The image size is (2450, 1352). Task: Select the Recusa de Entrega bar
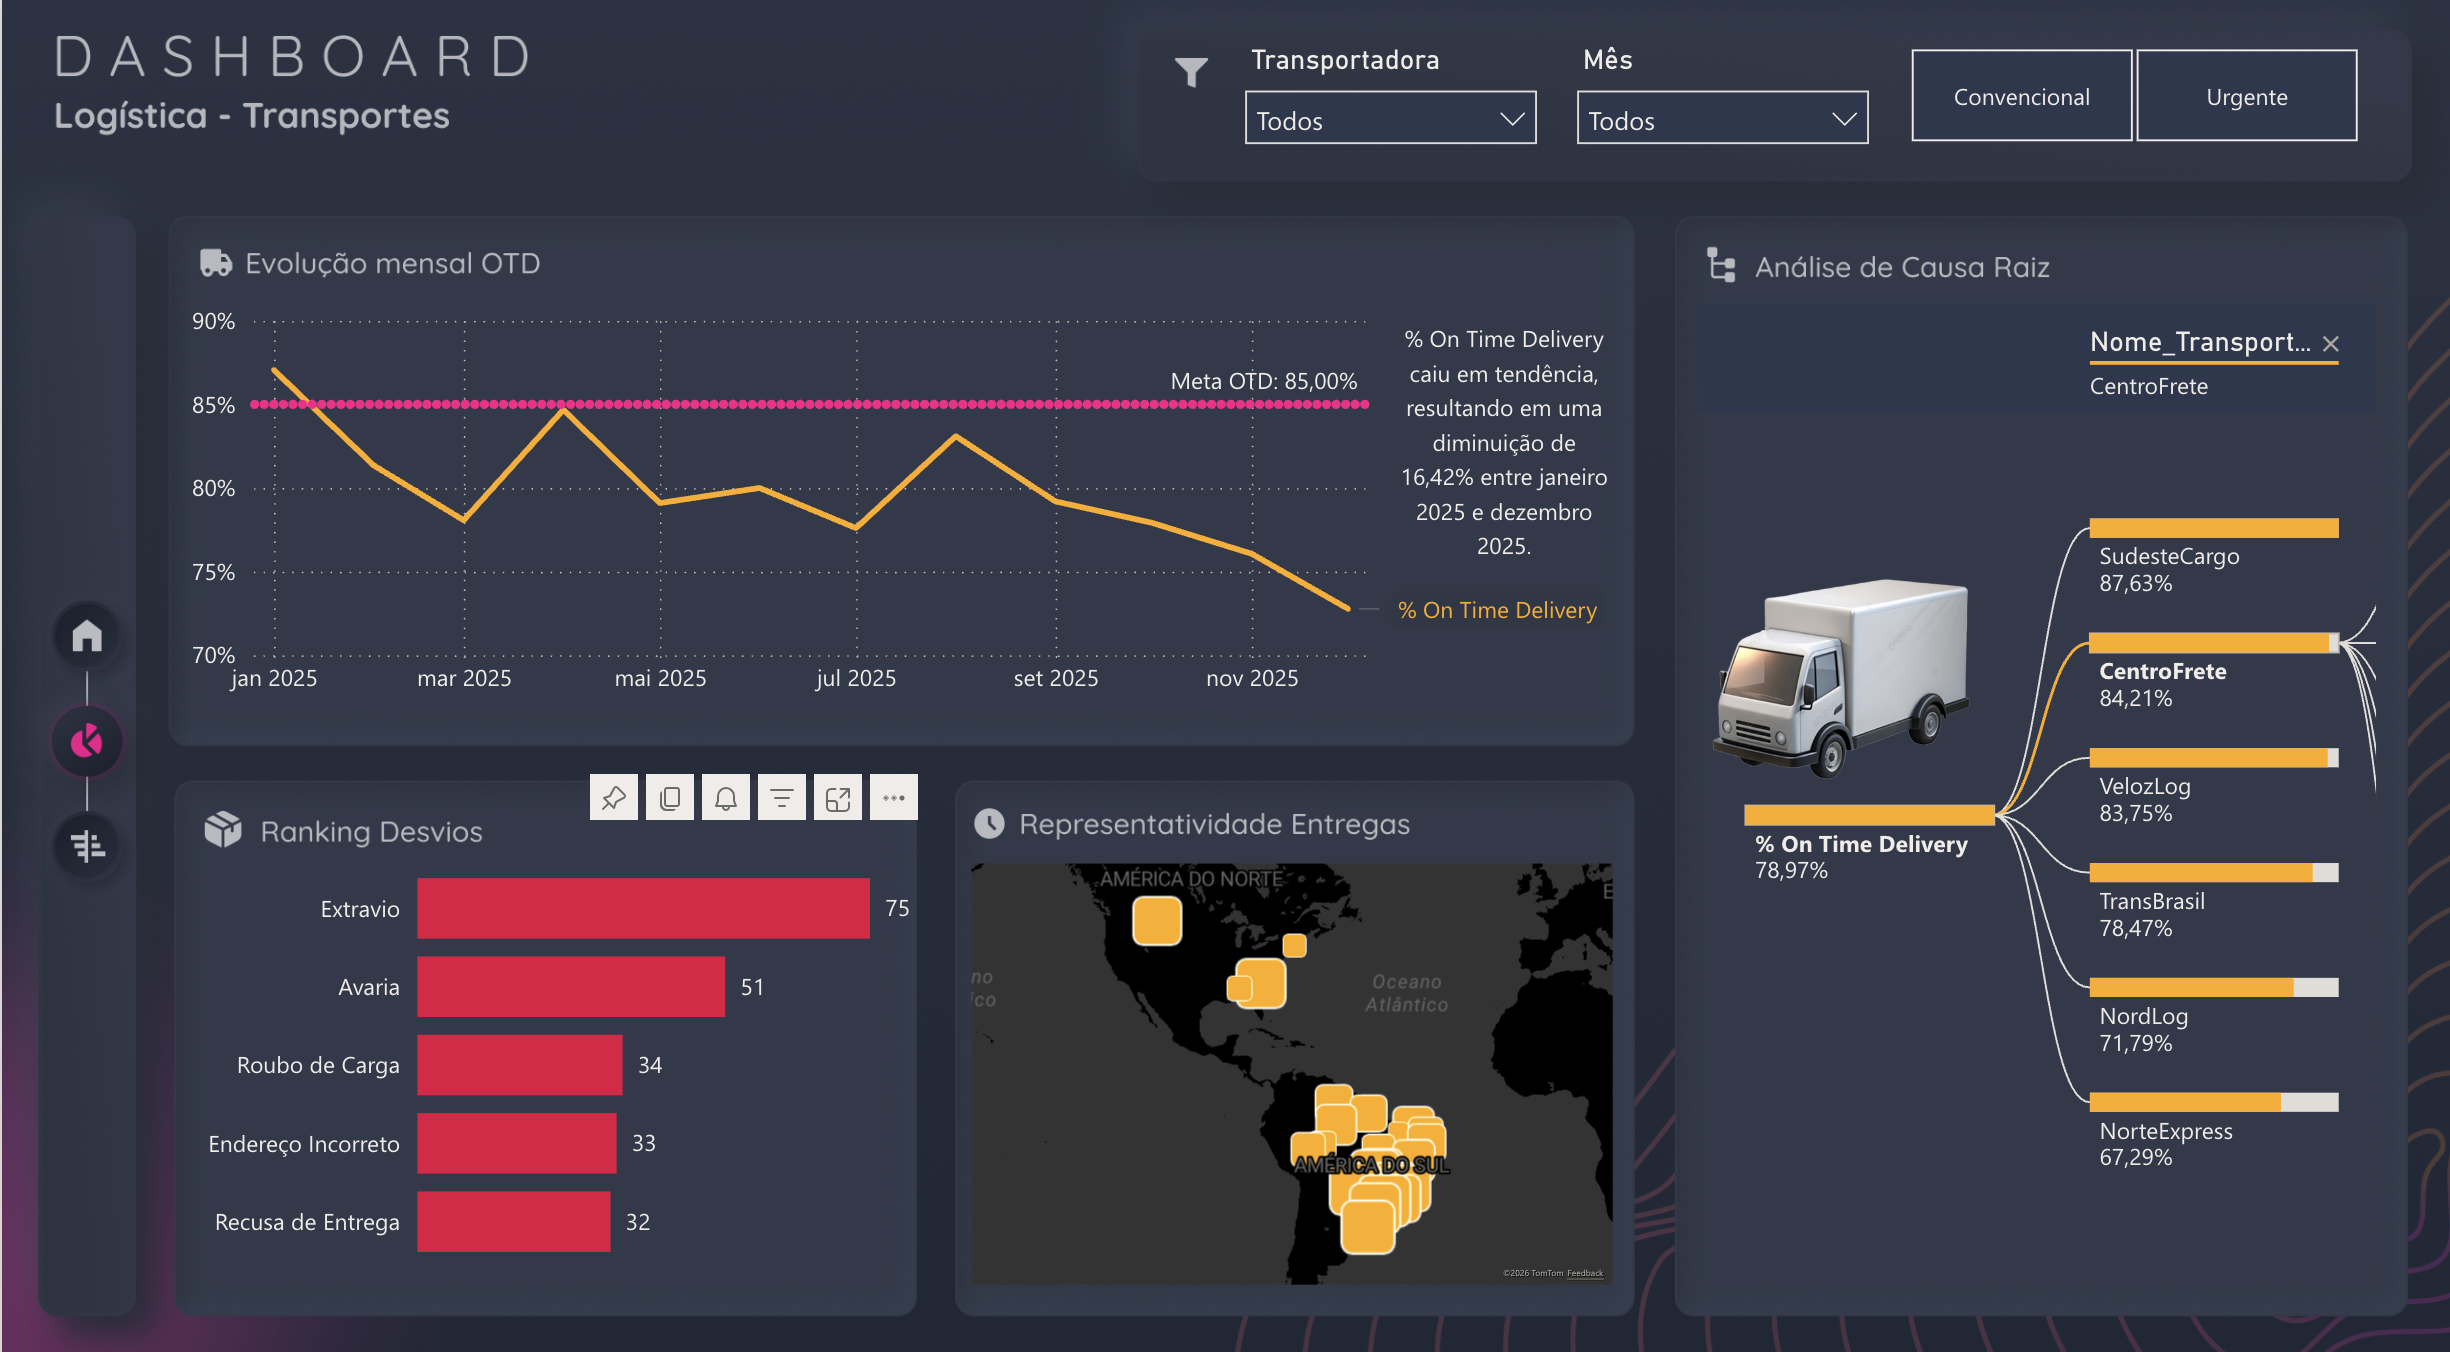[514, 1221]
